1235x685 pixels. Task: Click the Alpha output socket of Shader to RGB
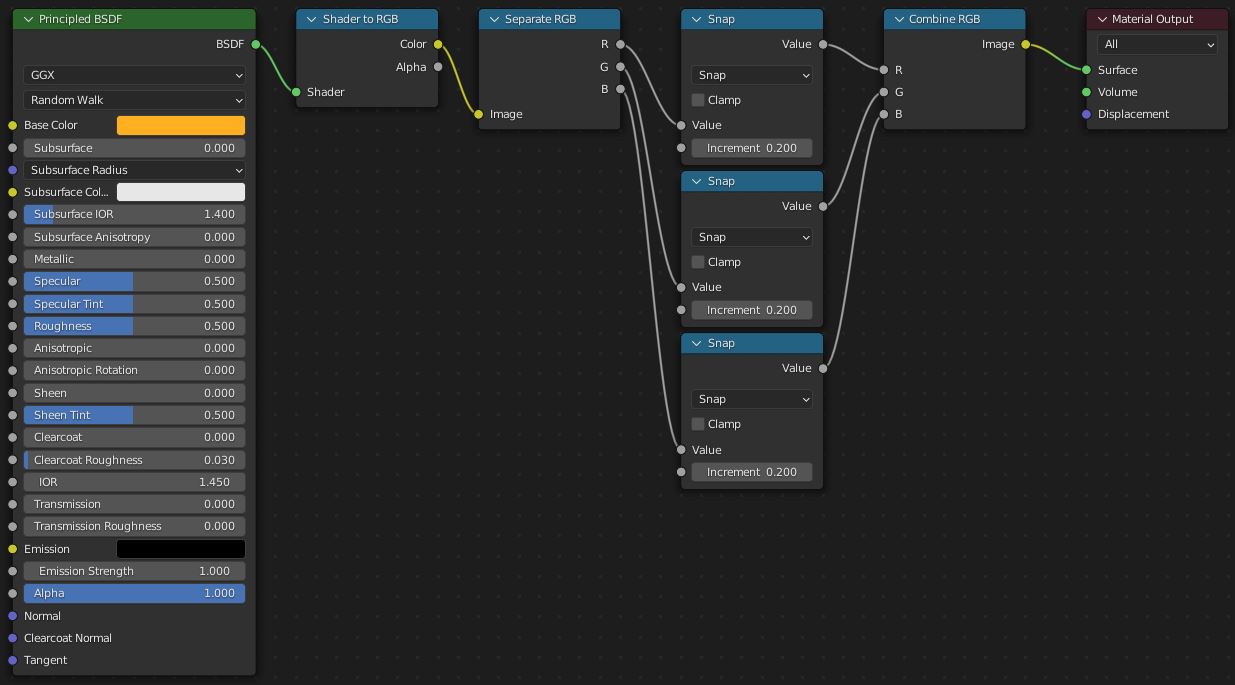(x=438, y=66)
